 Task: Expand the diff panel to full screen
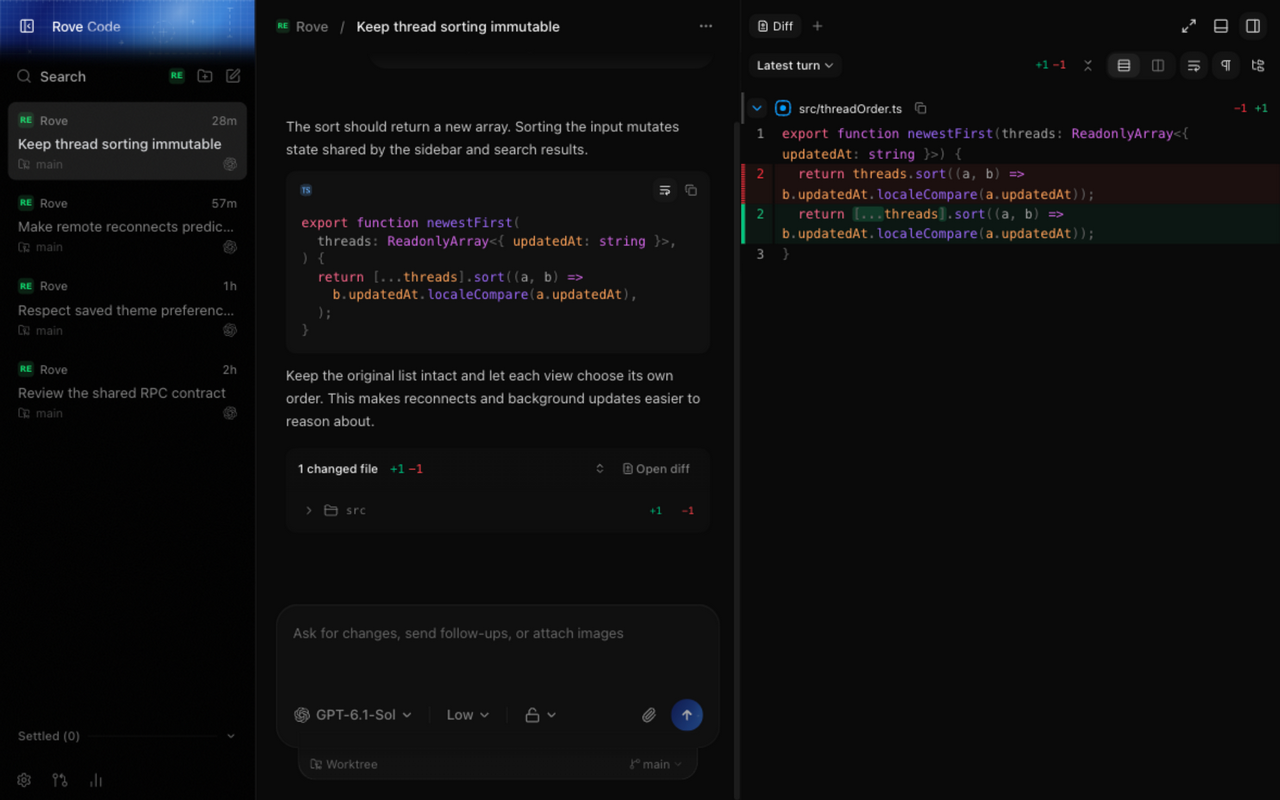(x=1189, y=26)
